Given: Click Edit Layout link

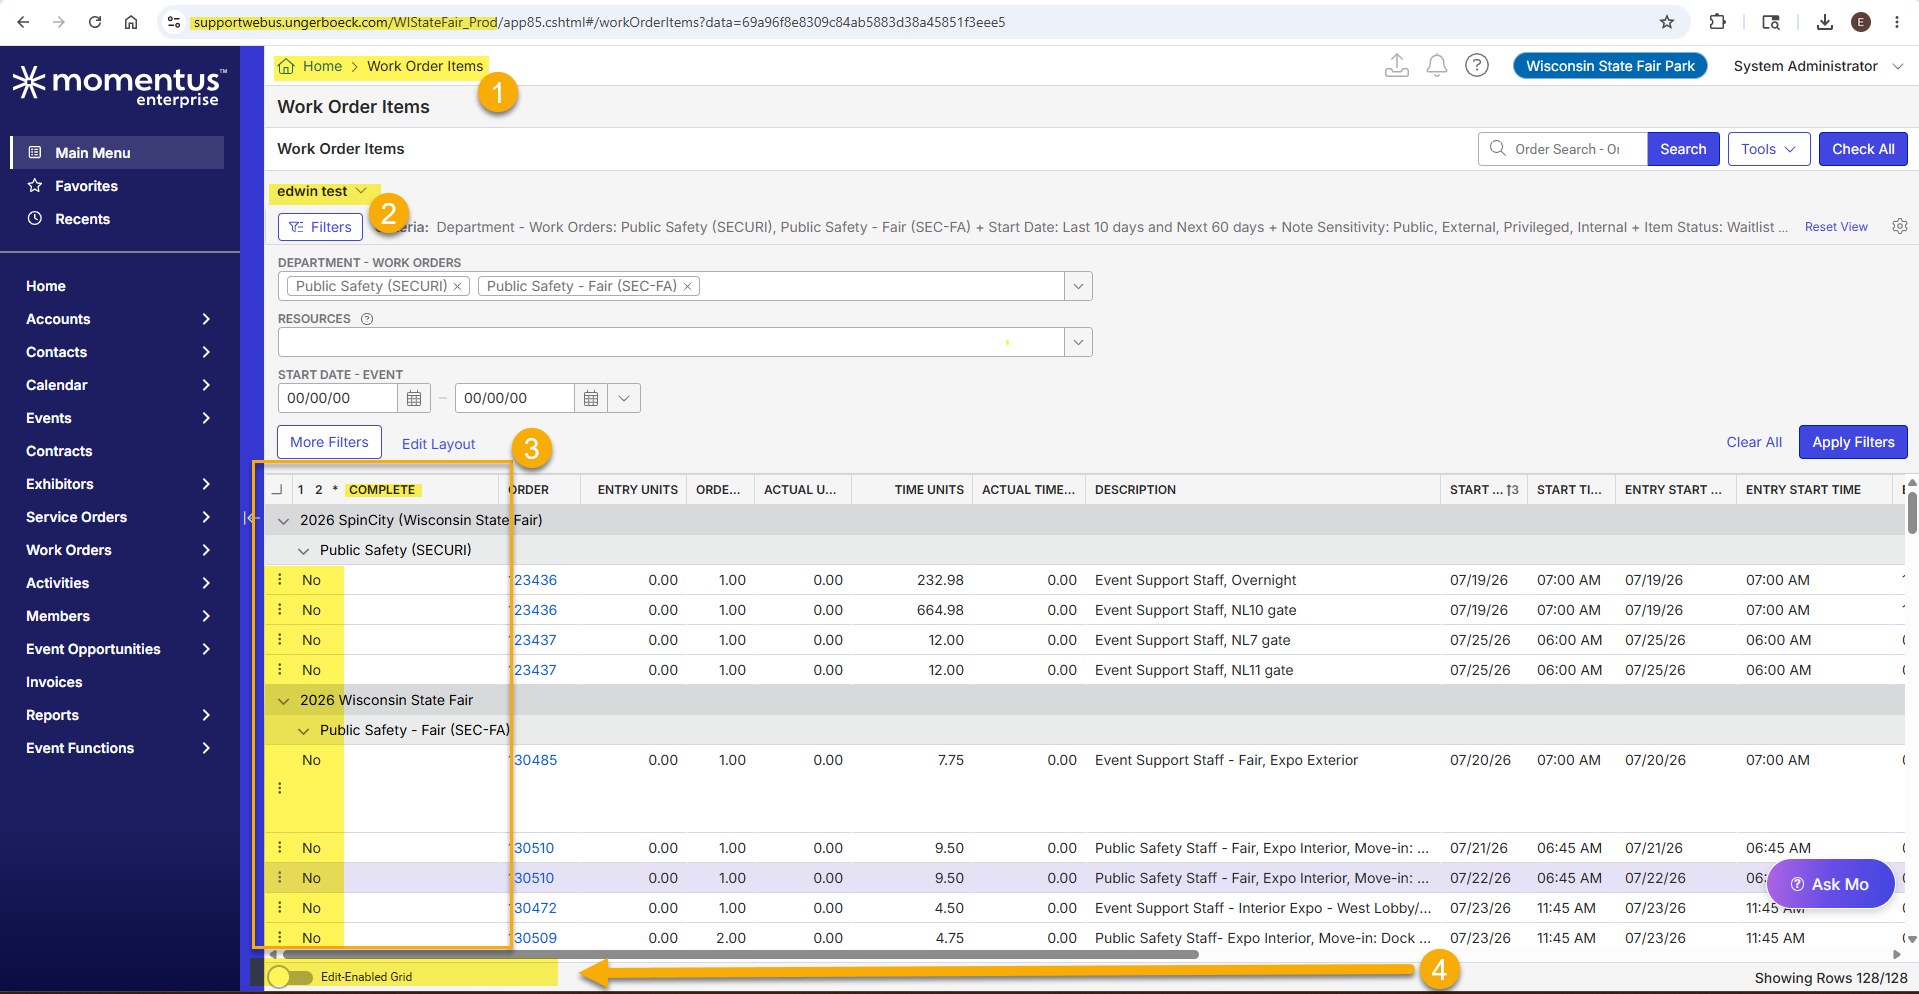Looking at the screenshot, I should pyautogui.click(x=438, y=444).
